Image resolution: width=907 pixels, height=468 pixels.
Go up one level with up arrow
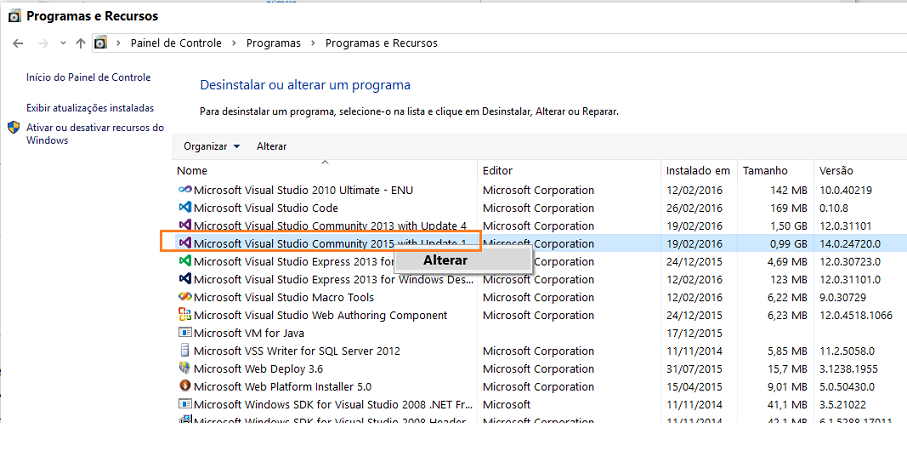click(81, 43)
